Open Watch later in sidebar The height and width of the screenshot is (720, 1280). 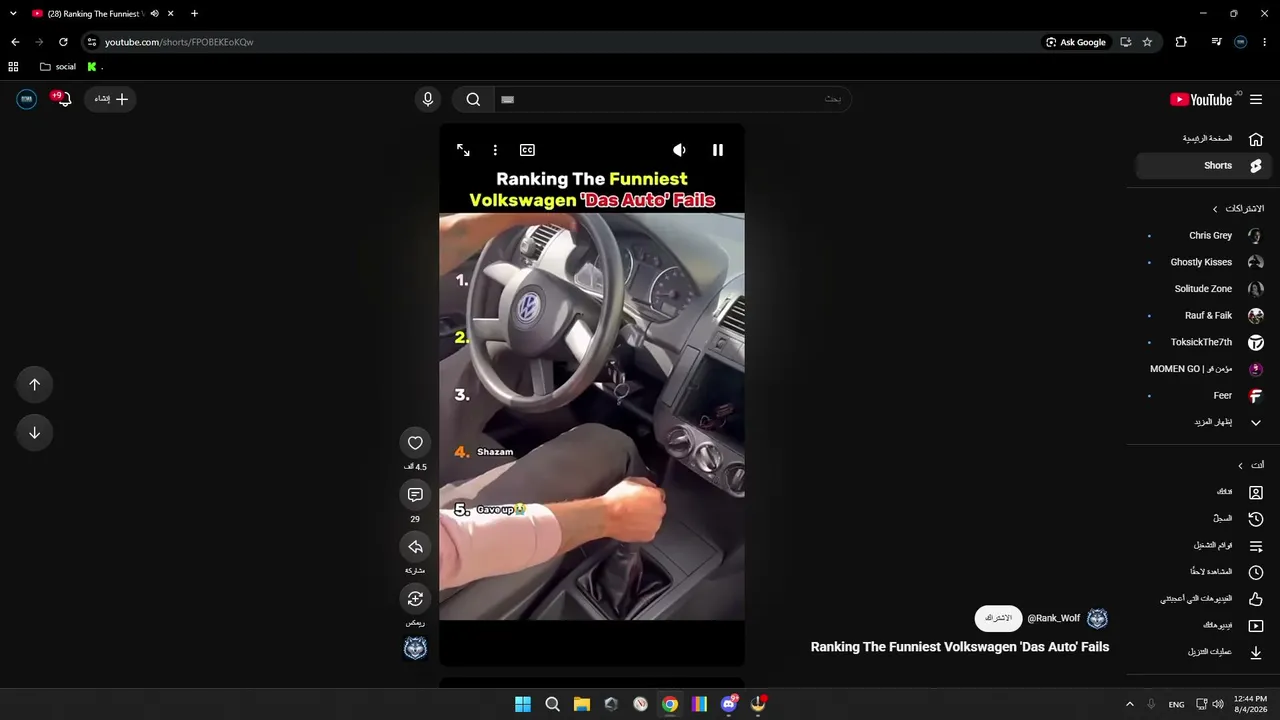[1204, 572]
